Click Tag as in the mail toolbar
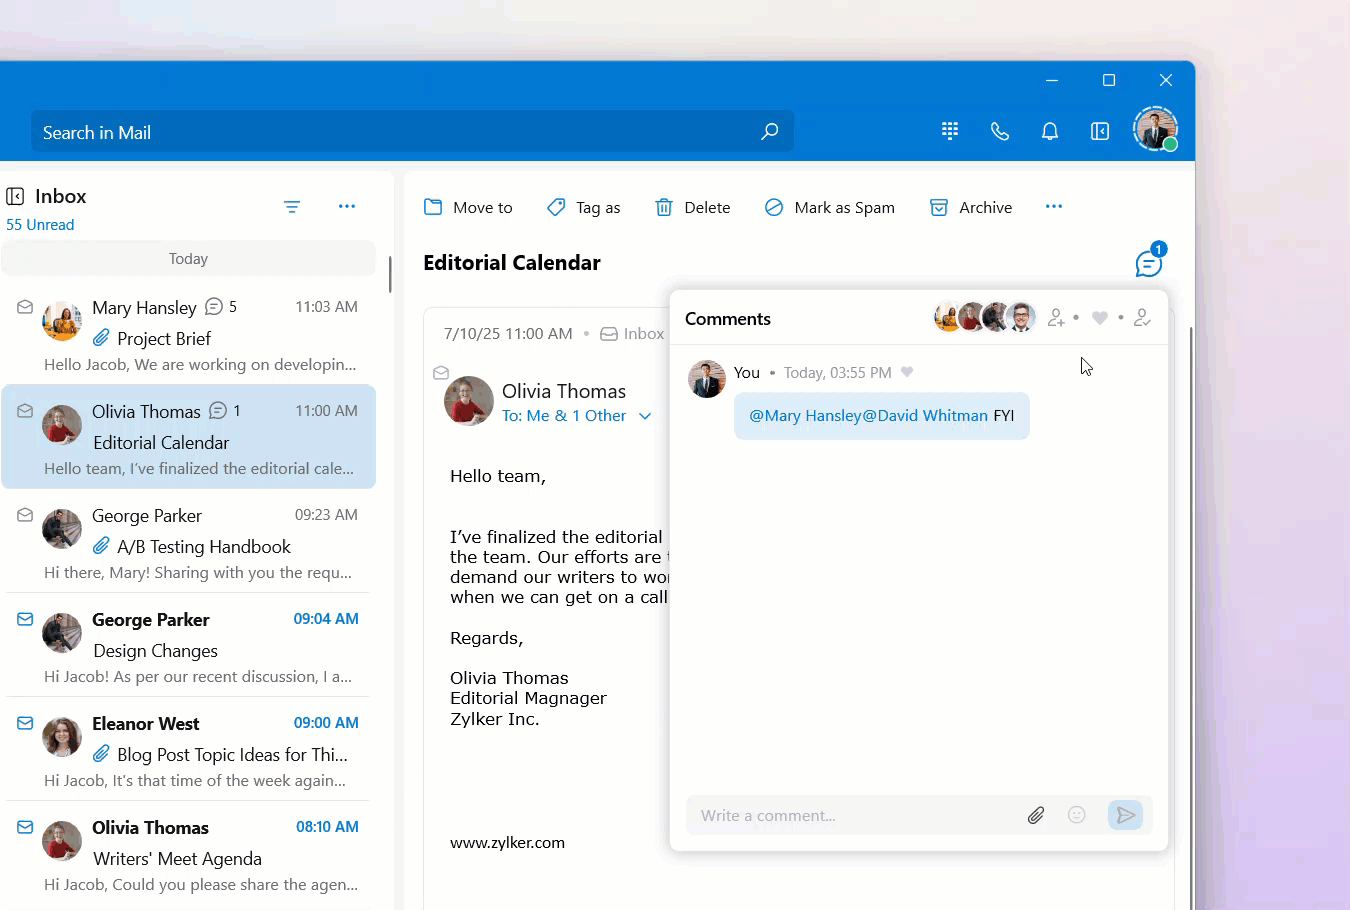The height and width of the screenshot is (910, 1350). 584,207
